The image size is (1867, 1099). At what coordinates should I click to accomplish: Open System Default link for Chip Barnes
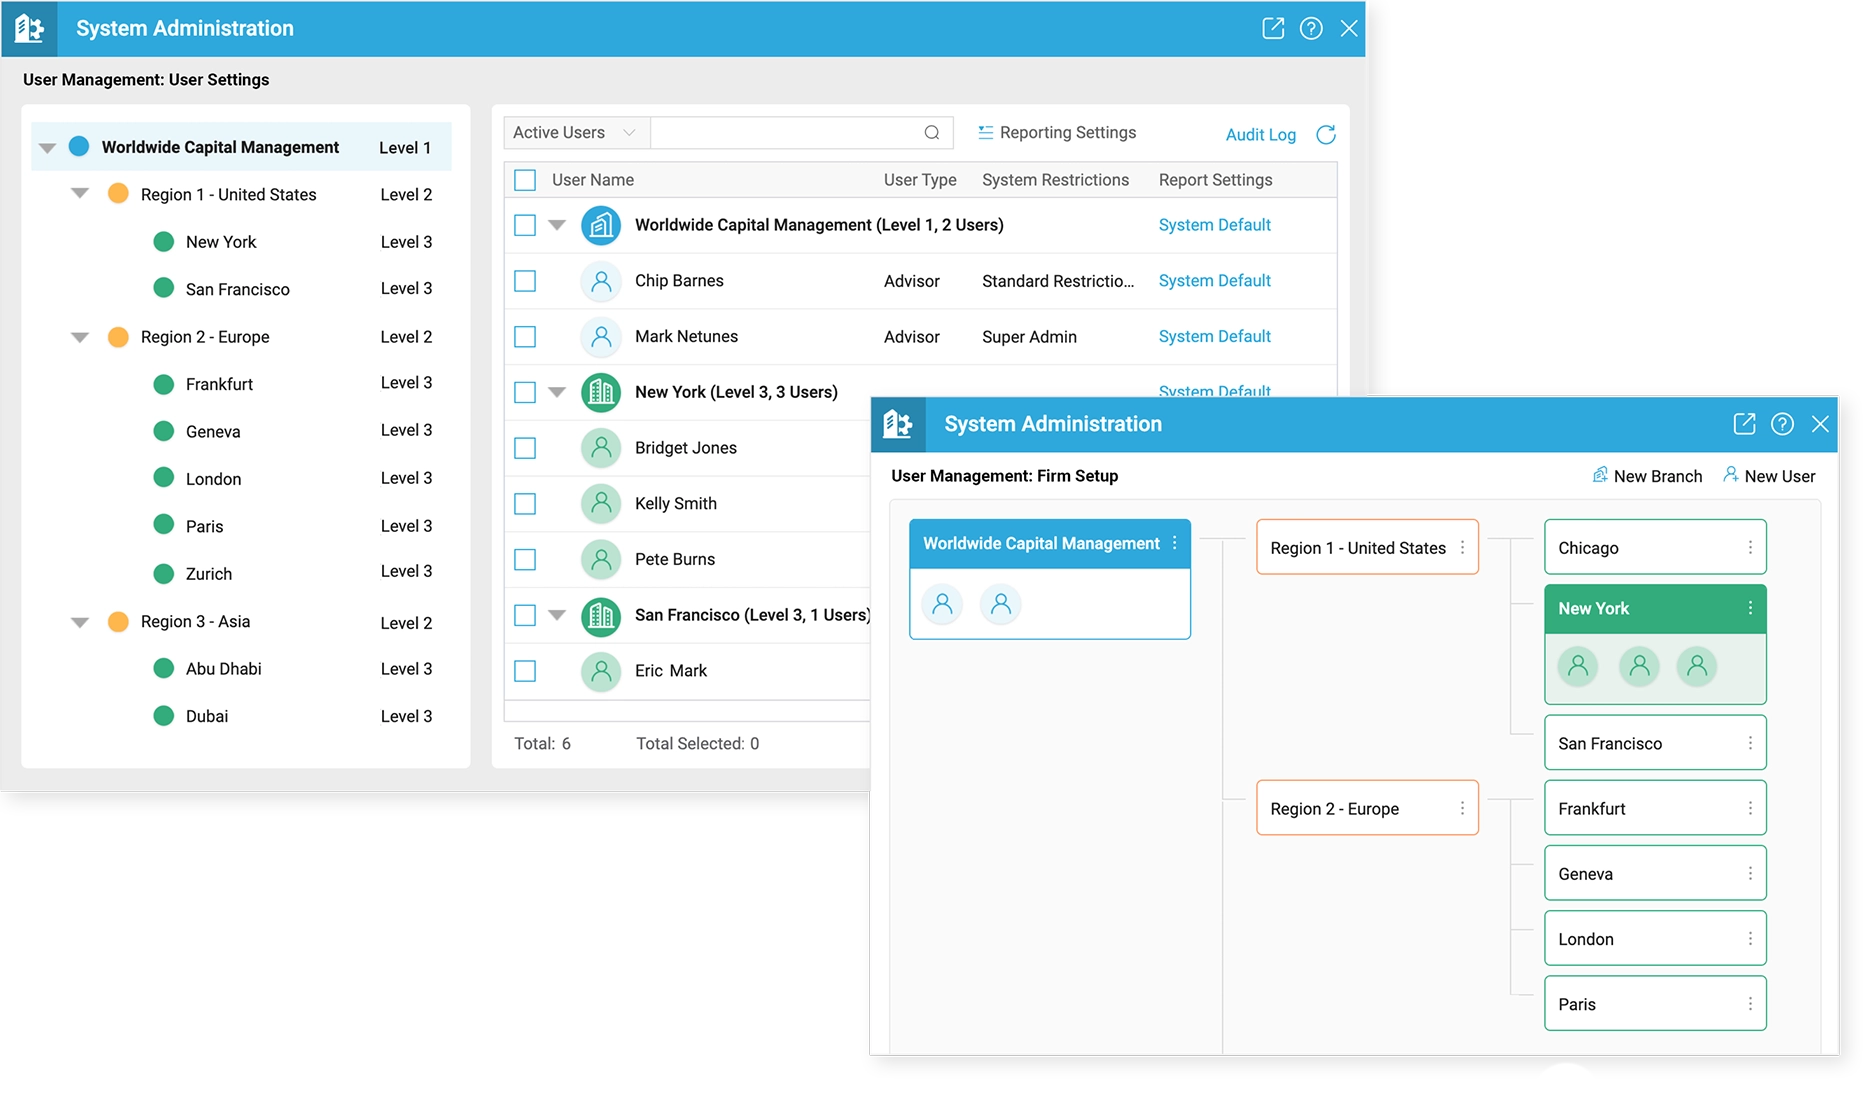point(1214,281)
